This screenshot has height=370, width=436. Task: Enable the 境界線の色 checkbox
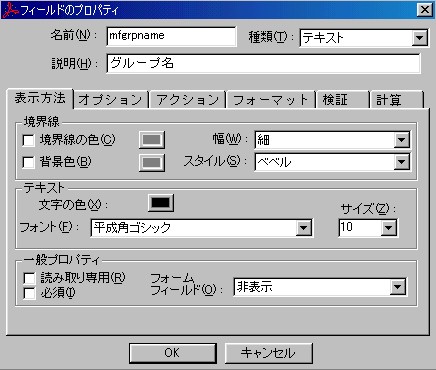tap(28, 140)
